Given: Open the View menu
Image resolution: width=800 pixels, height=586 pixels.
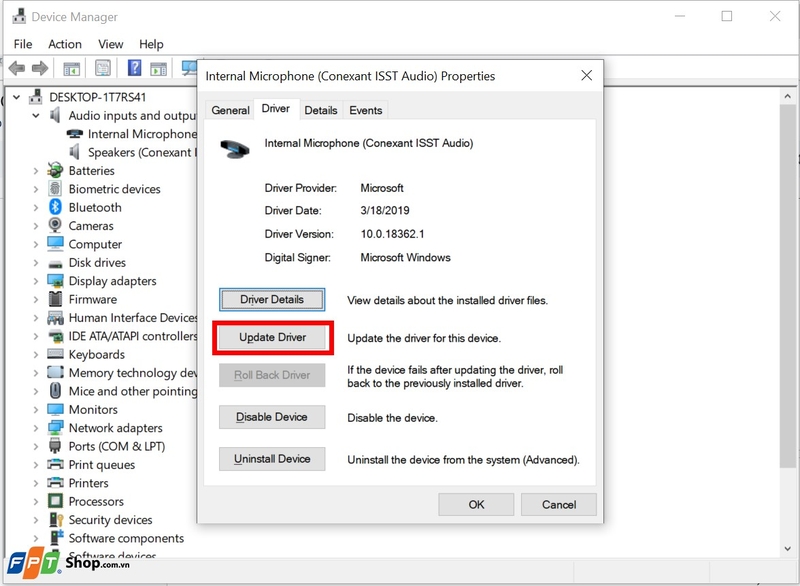Looking at the screenshot, I should [x=110, y=44].
